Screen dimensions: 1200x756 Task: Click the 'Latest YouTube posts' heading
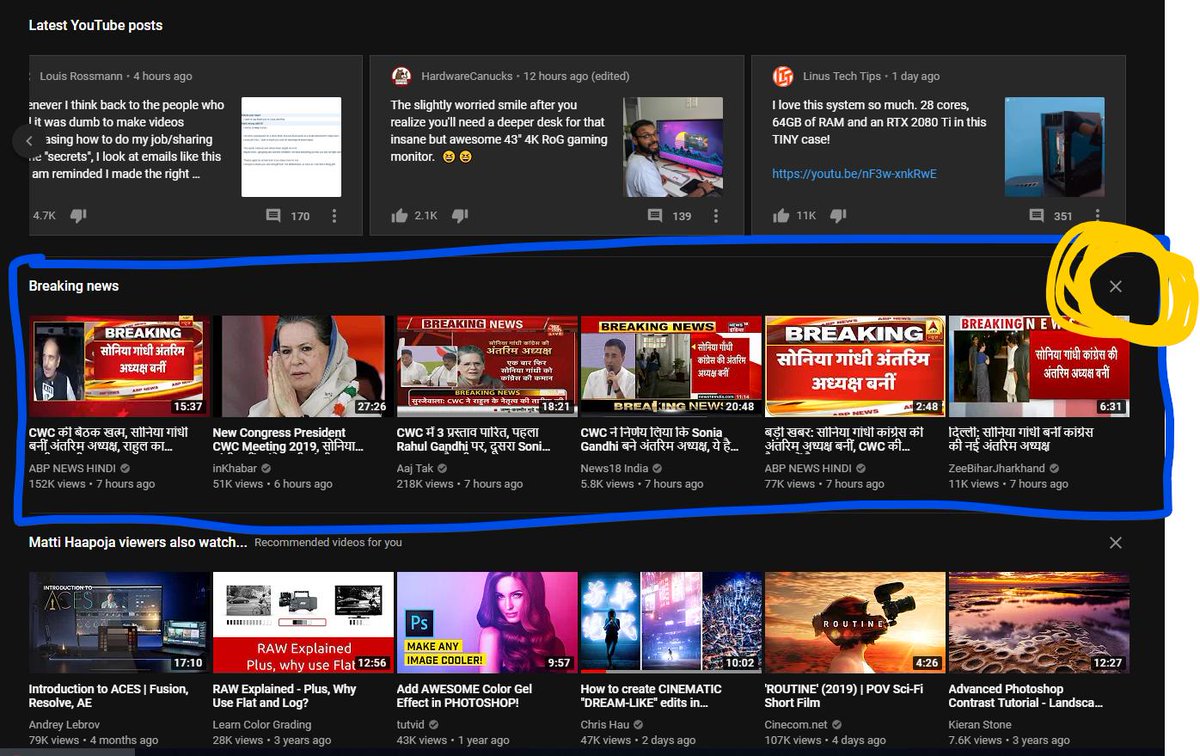tap(96, 25)
